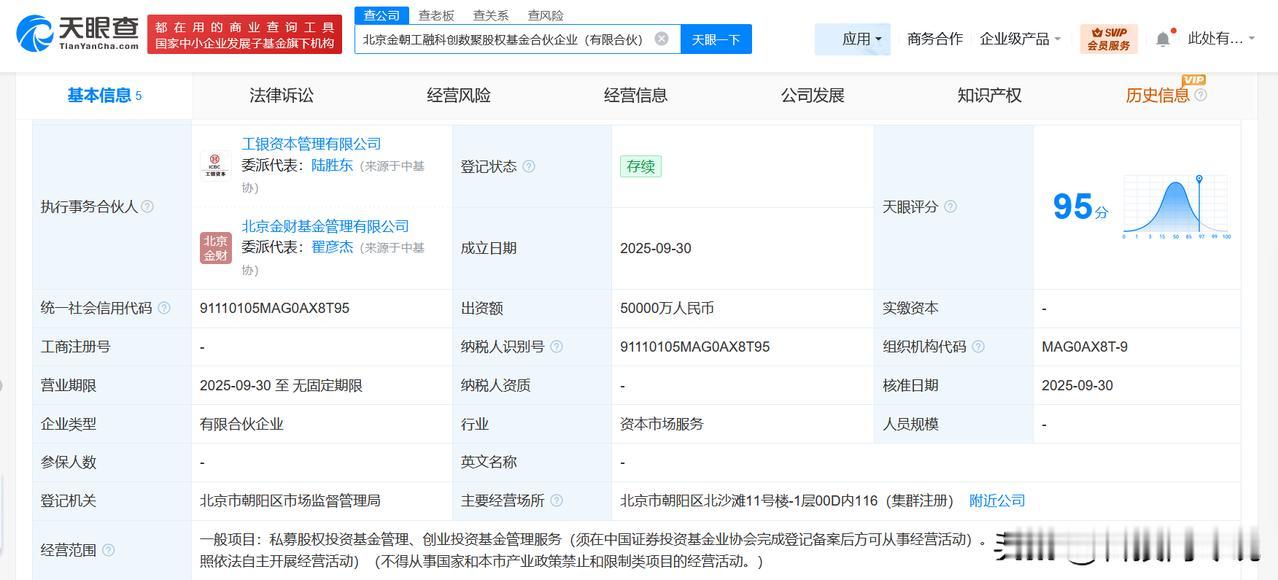Click help icon next to 登记状态
This screenshot has height=580, width=1278.
(528, 166)
